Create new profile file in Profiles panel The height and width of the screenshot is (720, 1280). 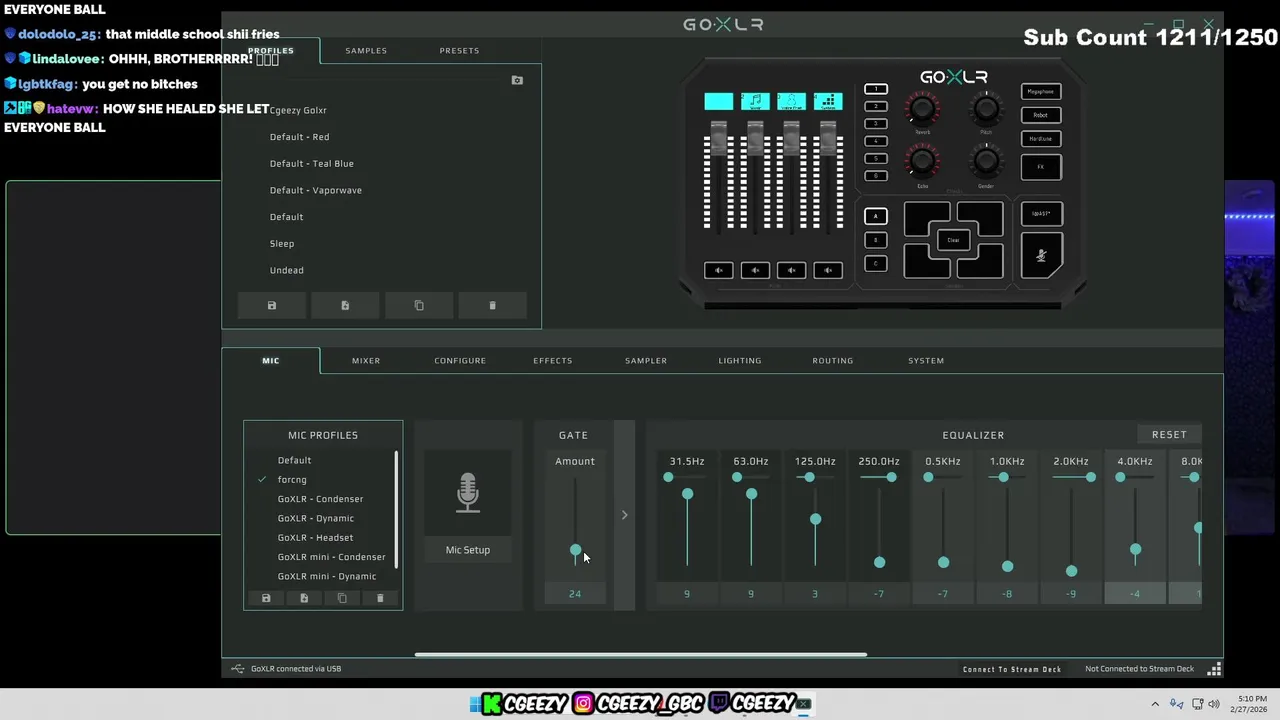tap(345, 305)
